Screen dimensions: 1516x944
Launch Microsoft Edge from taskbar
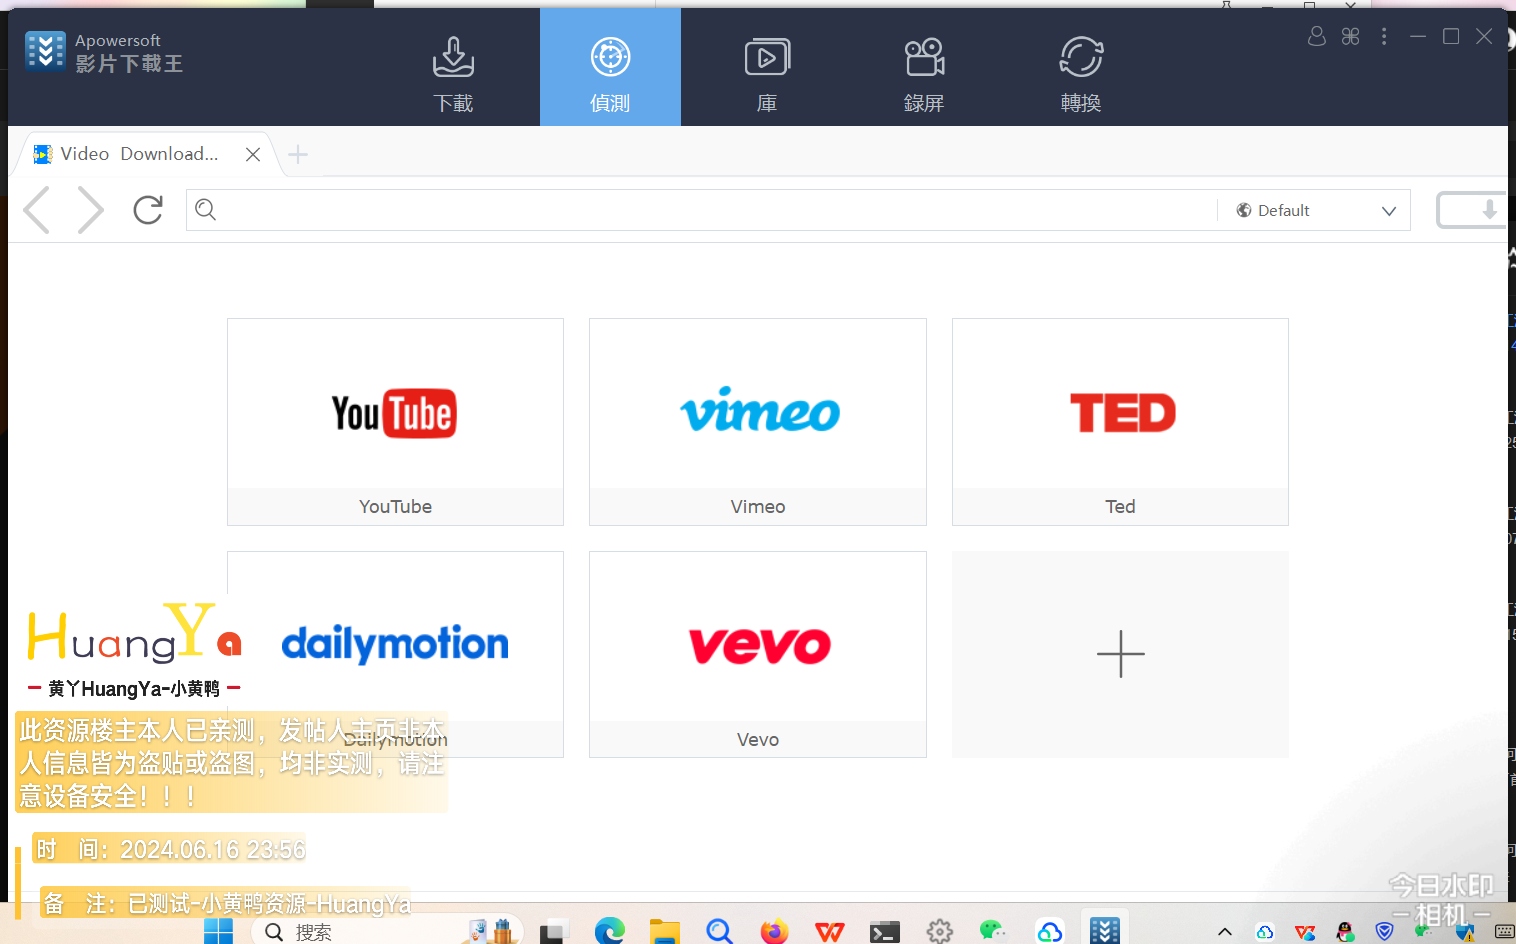[x=609, y=932]
